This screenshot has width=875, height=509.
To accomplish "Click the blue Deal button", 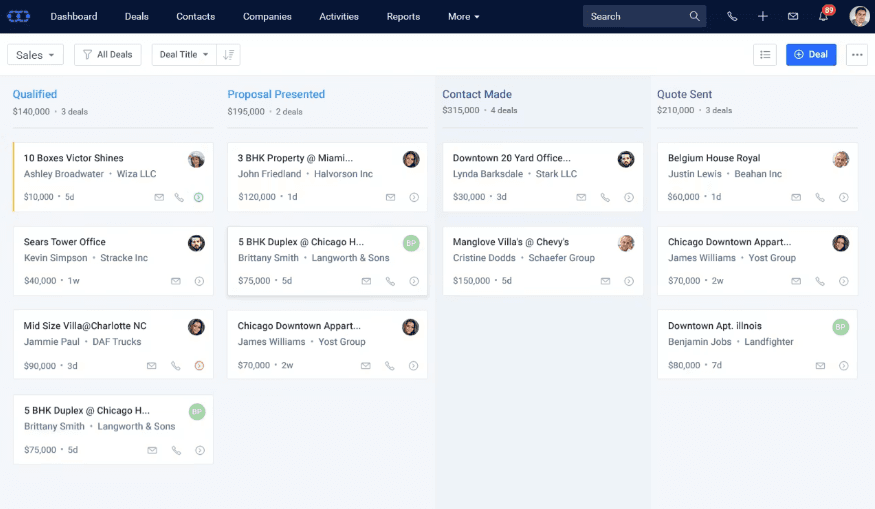I will click(x=811, y=55).
